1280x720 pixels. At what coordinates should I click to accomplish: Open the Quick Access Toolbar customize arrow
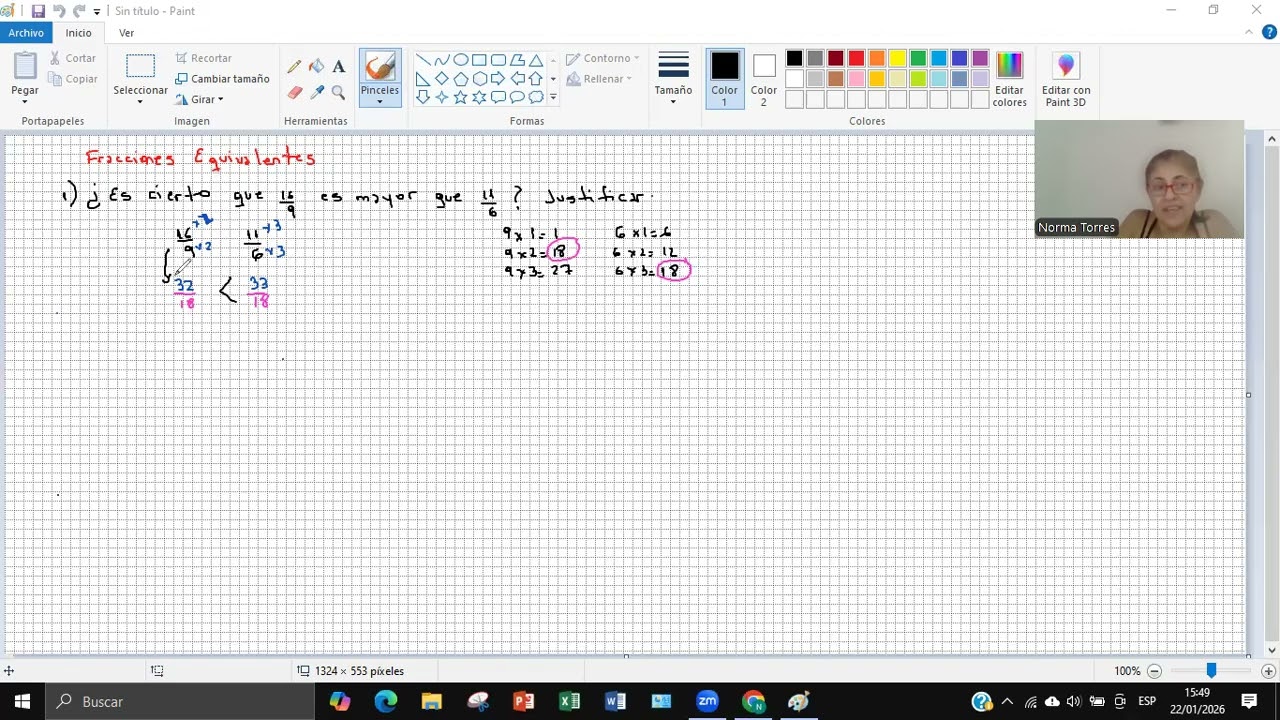(97, 12)
